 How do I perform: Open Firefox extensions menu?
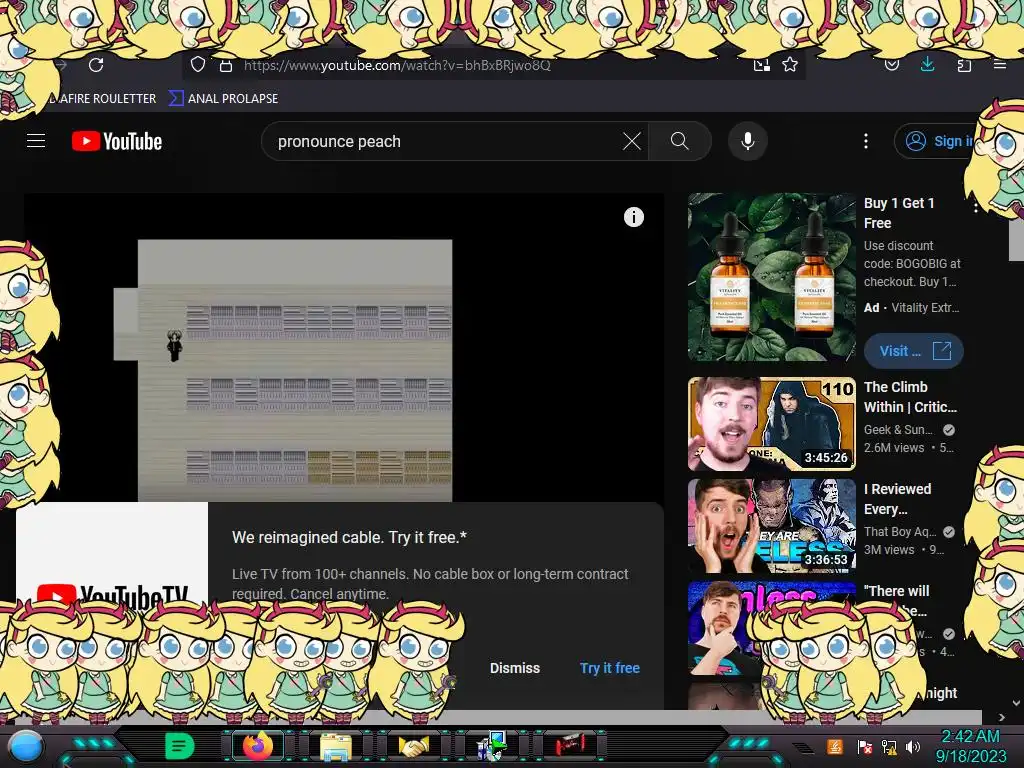964,65
